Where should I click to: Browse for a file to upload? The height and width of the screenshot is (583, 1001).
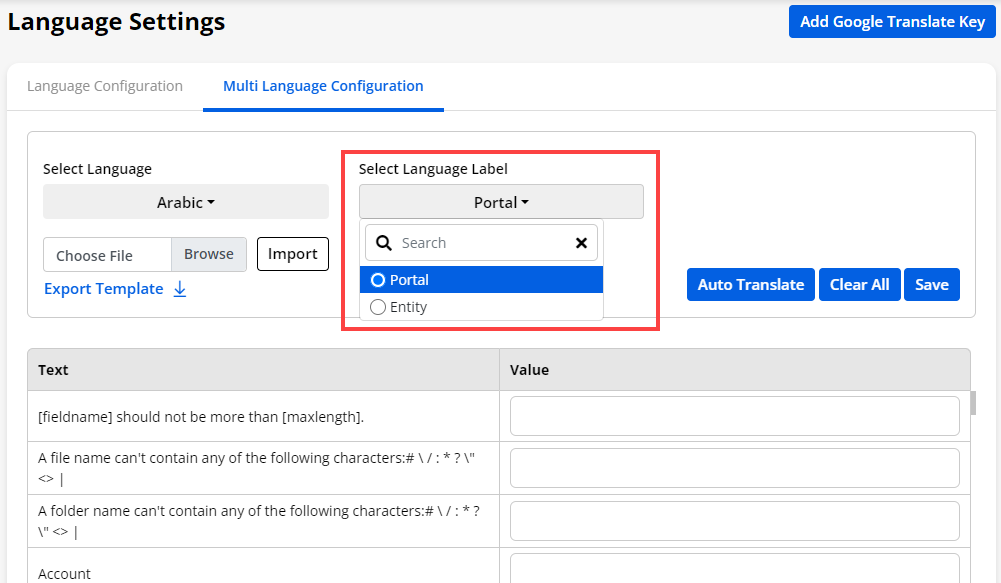point(209,254)
